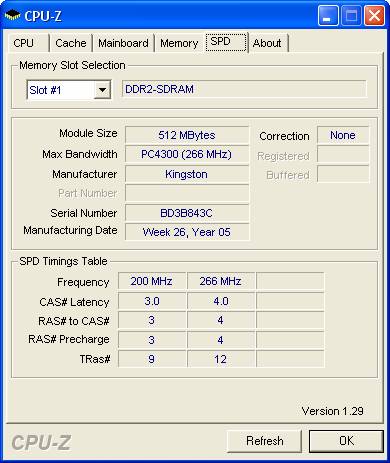Click the SPD Timings Table group label
The width and height of the screenshot is (390, 463).
[x=63, y=261]
